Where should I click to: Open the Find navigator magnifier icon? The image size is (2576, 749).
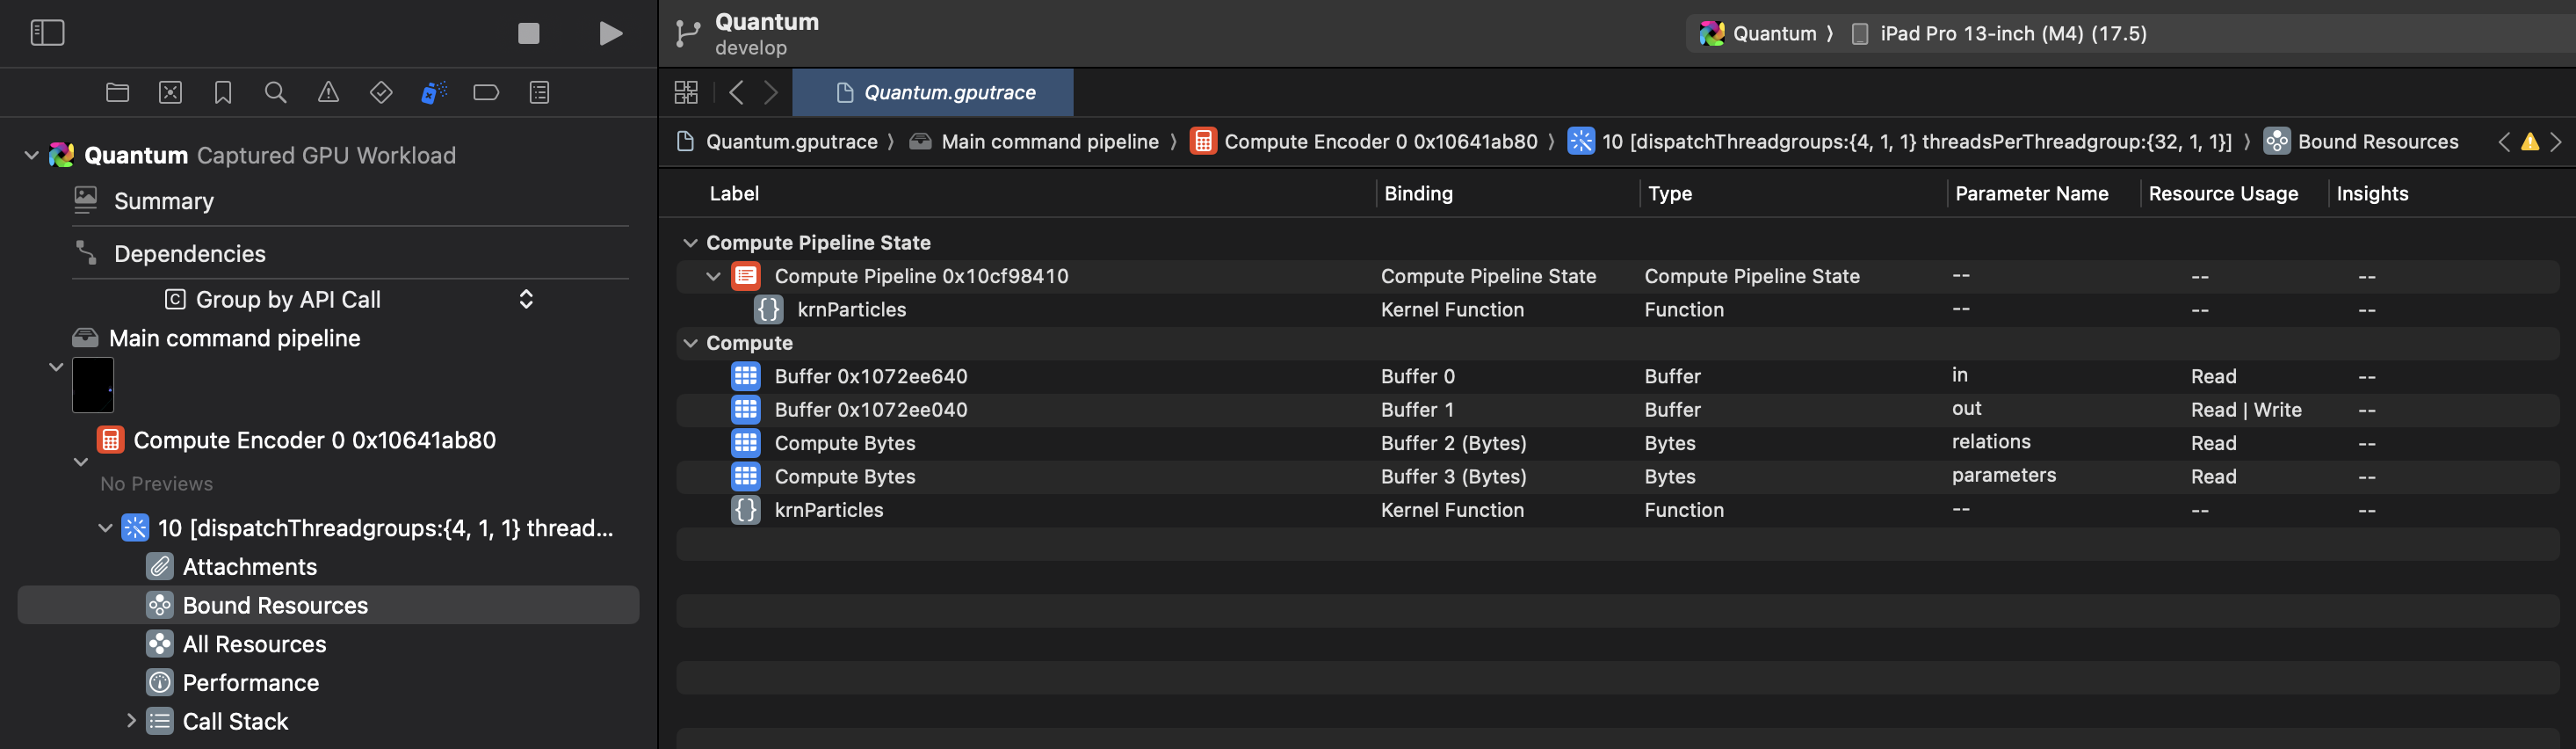tap(275, 93)
